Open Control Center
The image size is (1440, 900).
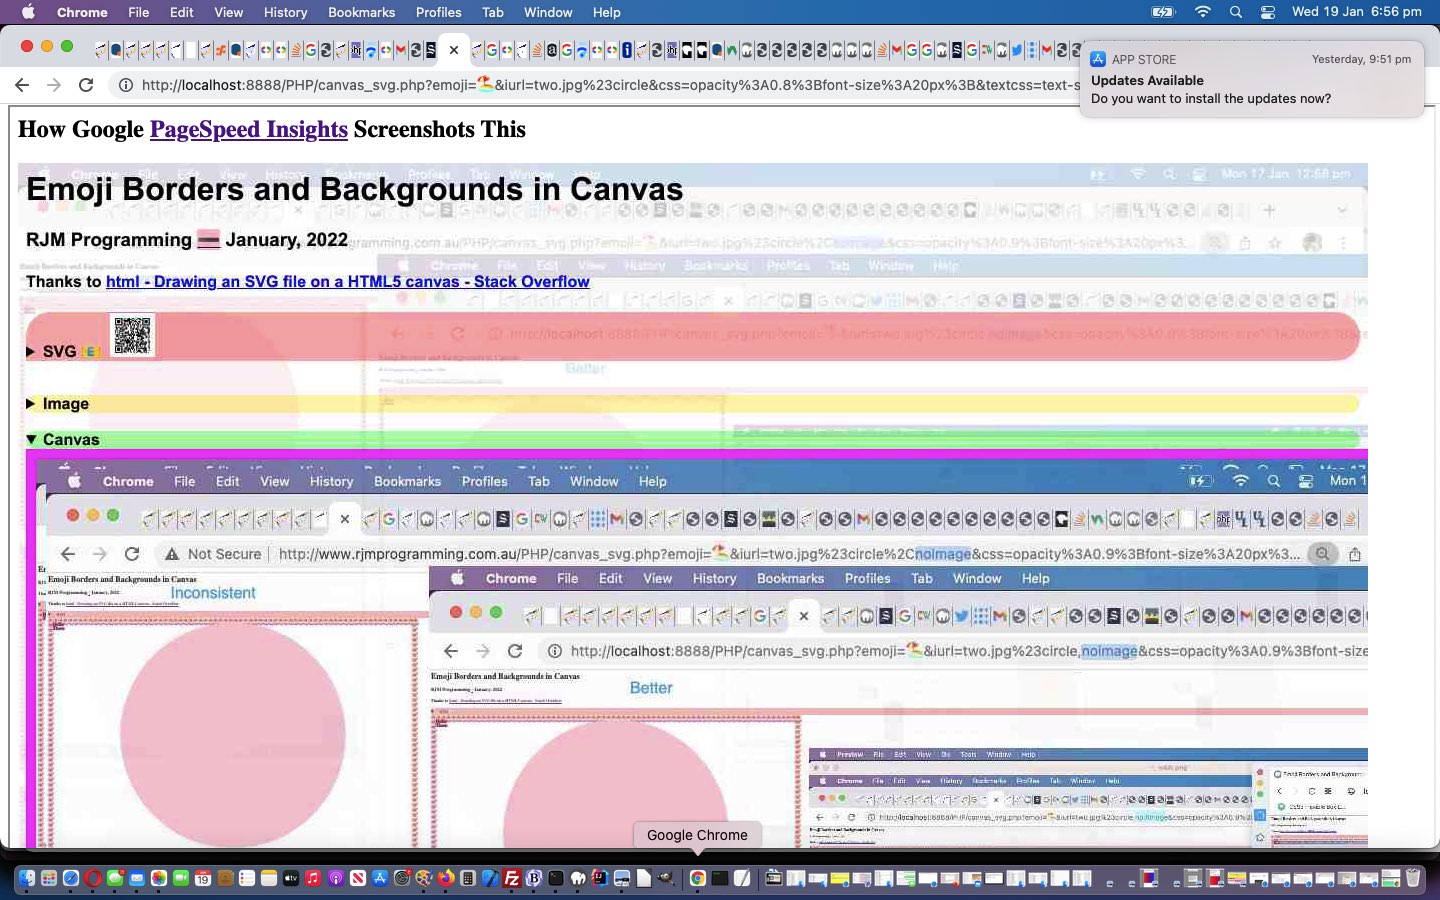(1268, 12)
